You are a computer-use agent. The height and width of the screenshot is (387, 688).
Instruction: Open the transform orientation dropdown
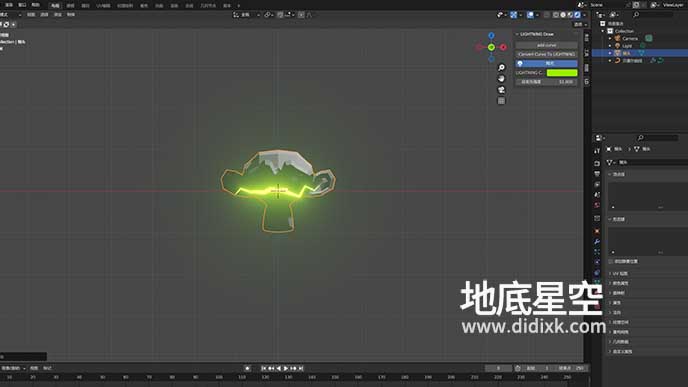coord(246,15)
